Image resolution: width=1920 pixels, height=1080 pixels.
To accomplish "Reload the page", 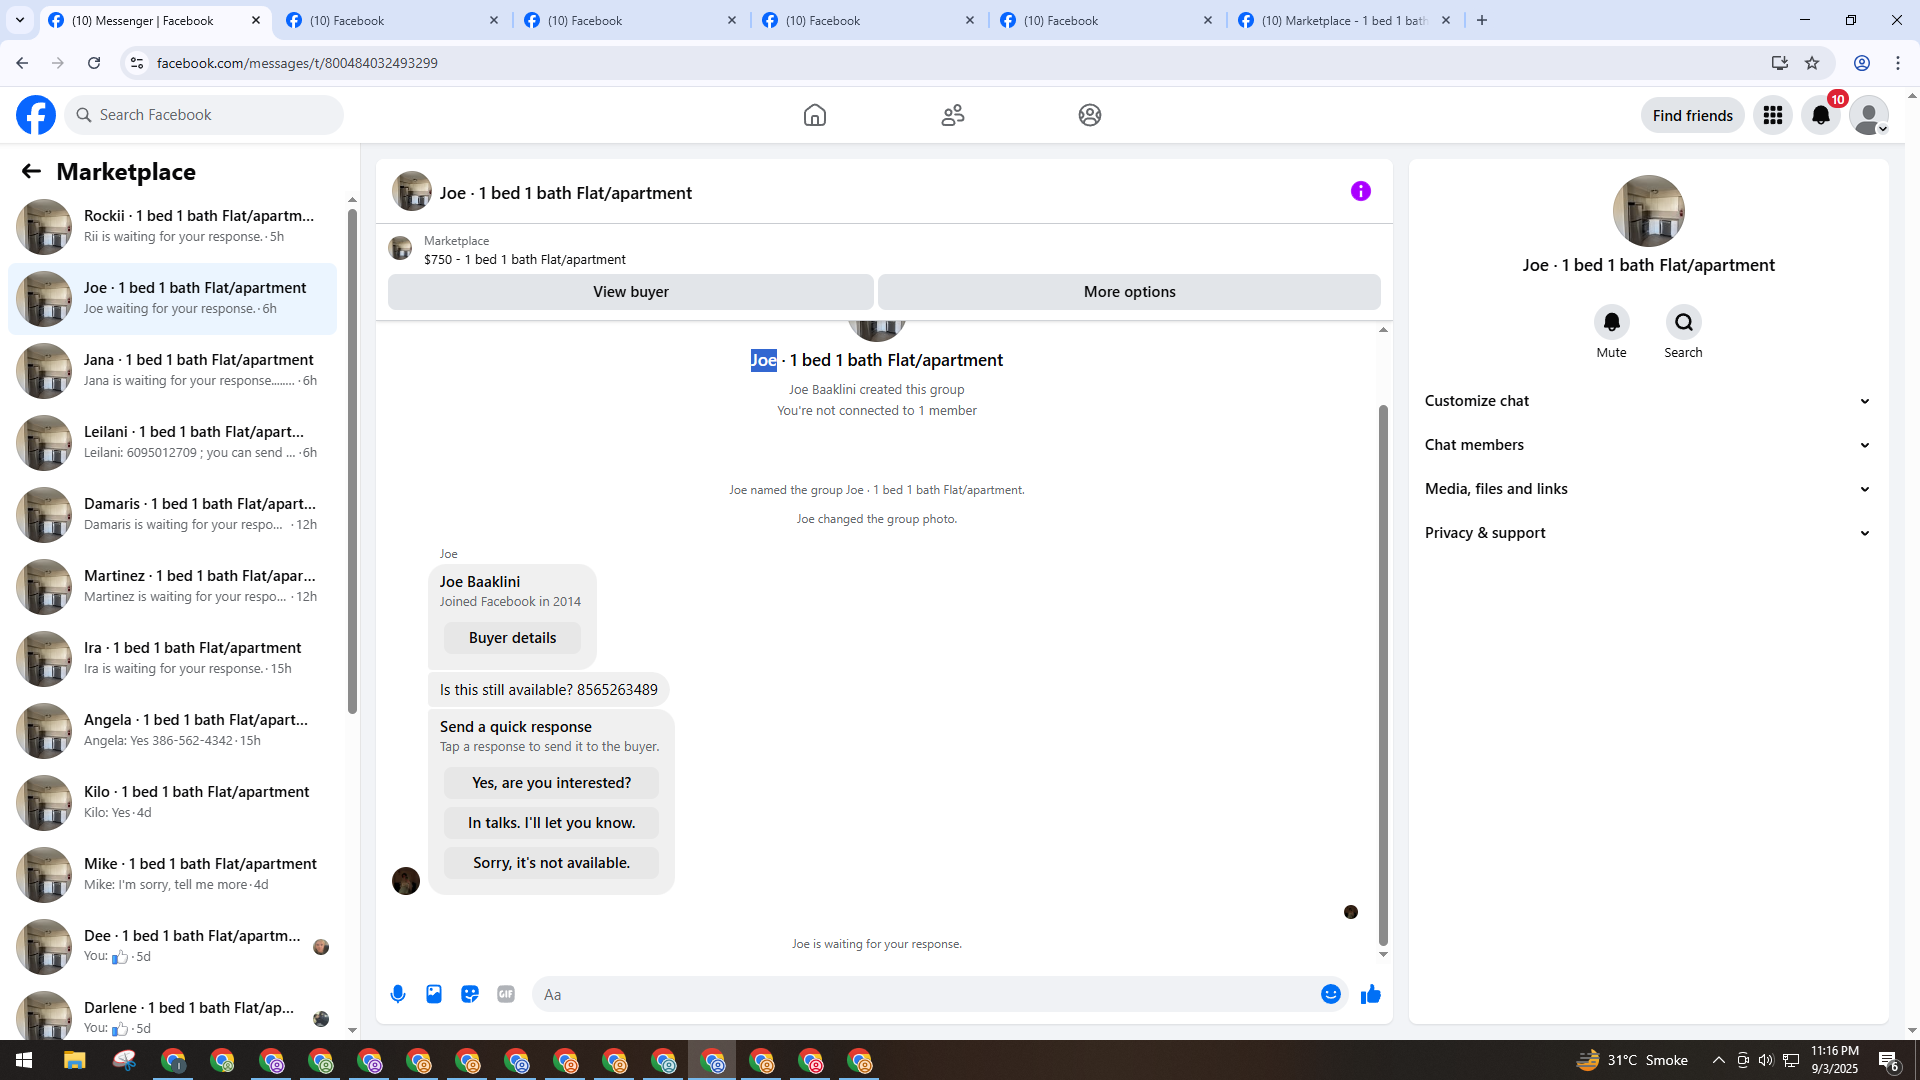I will click(x=94, y=63).
